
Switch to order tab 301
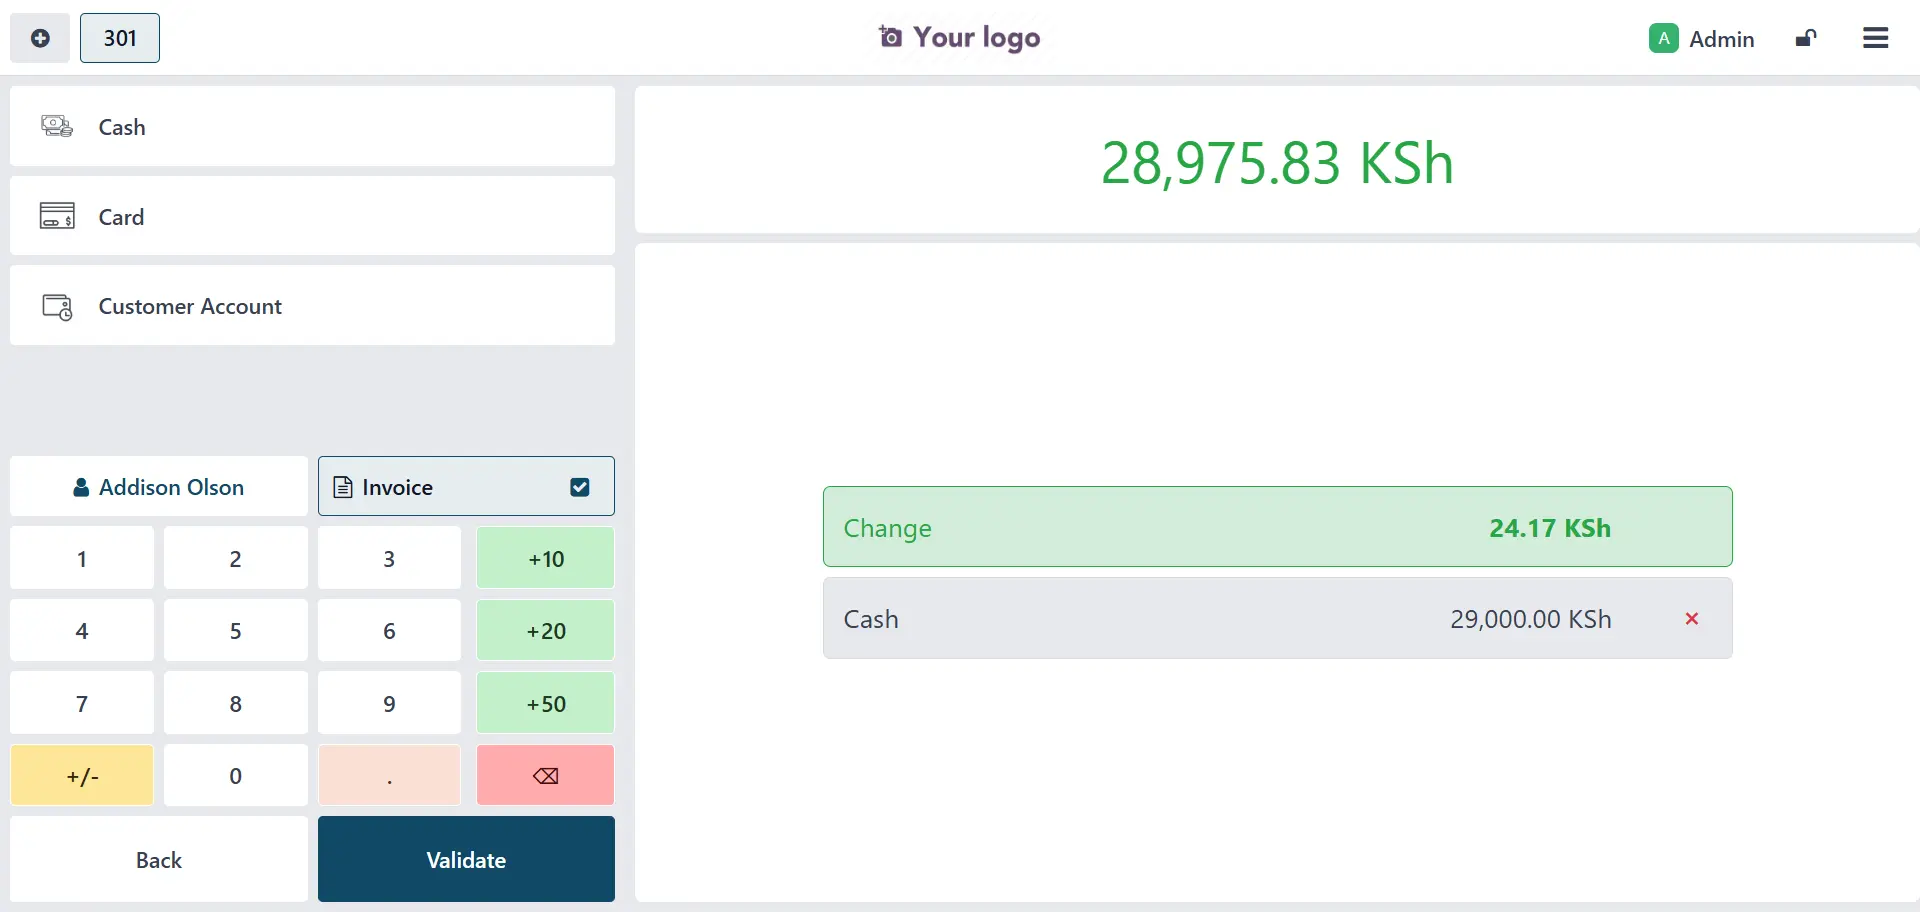pos(120,38)
